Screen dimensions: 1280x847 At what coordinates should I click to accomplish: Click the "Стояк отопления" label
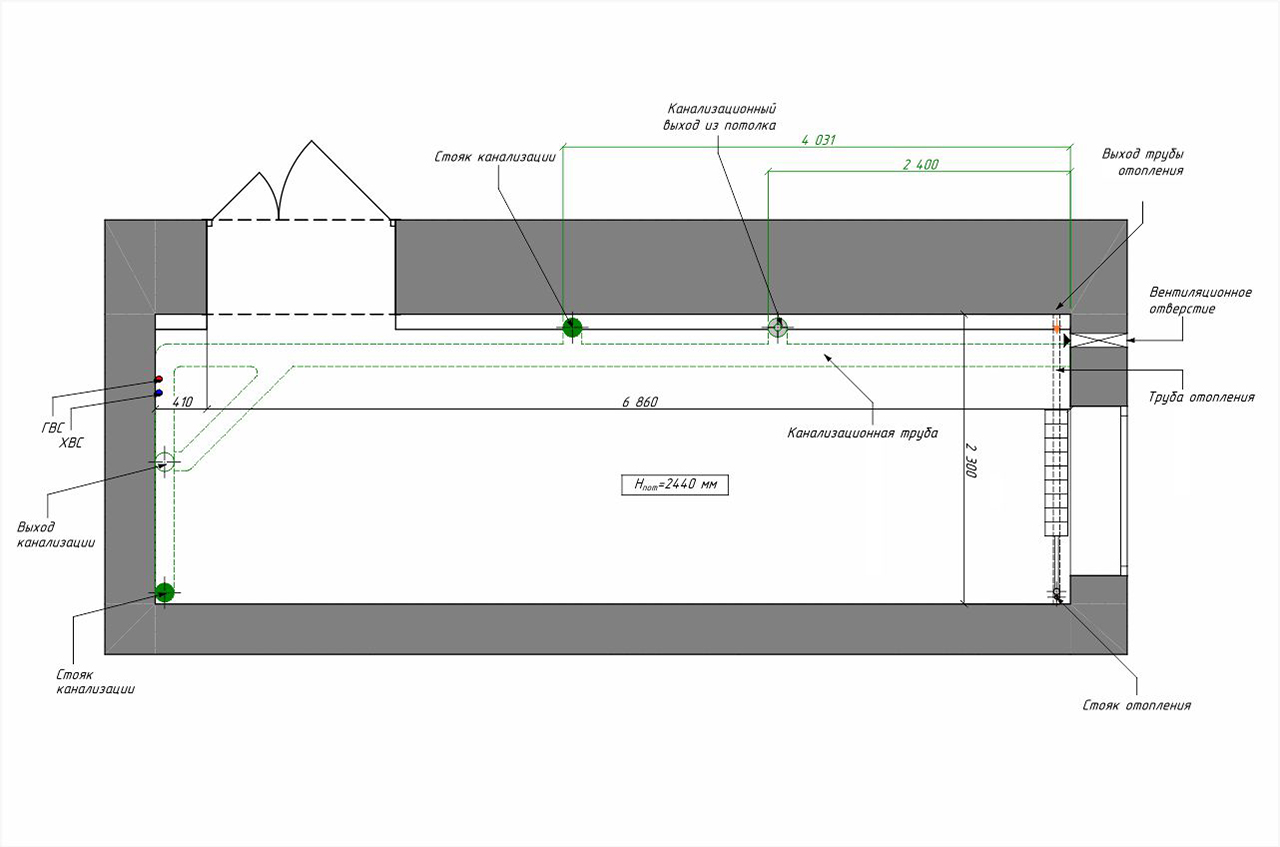click(1137, 705)
